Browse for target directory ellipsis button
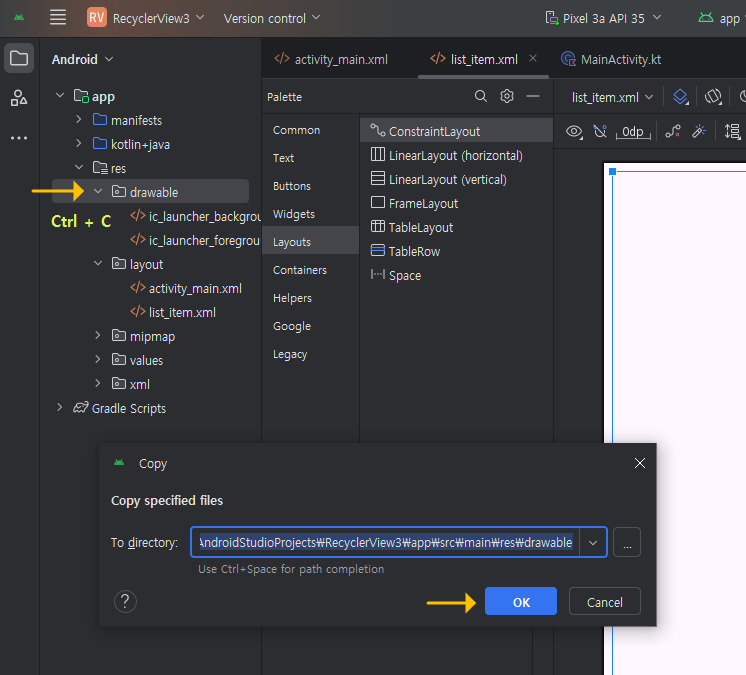The width and height of the screenshot is (746, 675). point(627,542)
